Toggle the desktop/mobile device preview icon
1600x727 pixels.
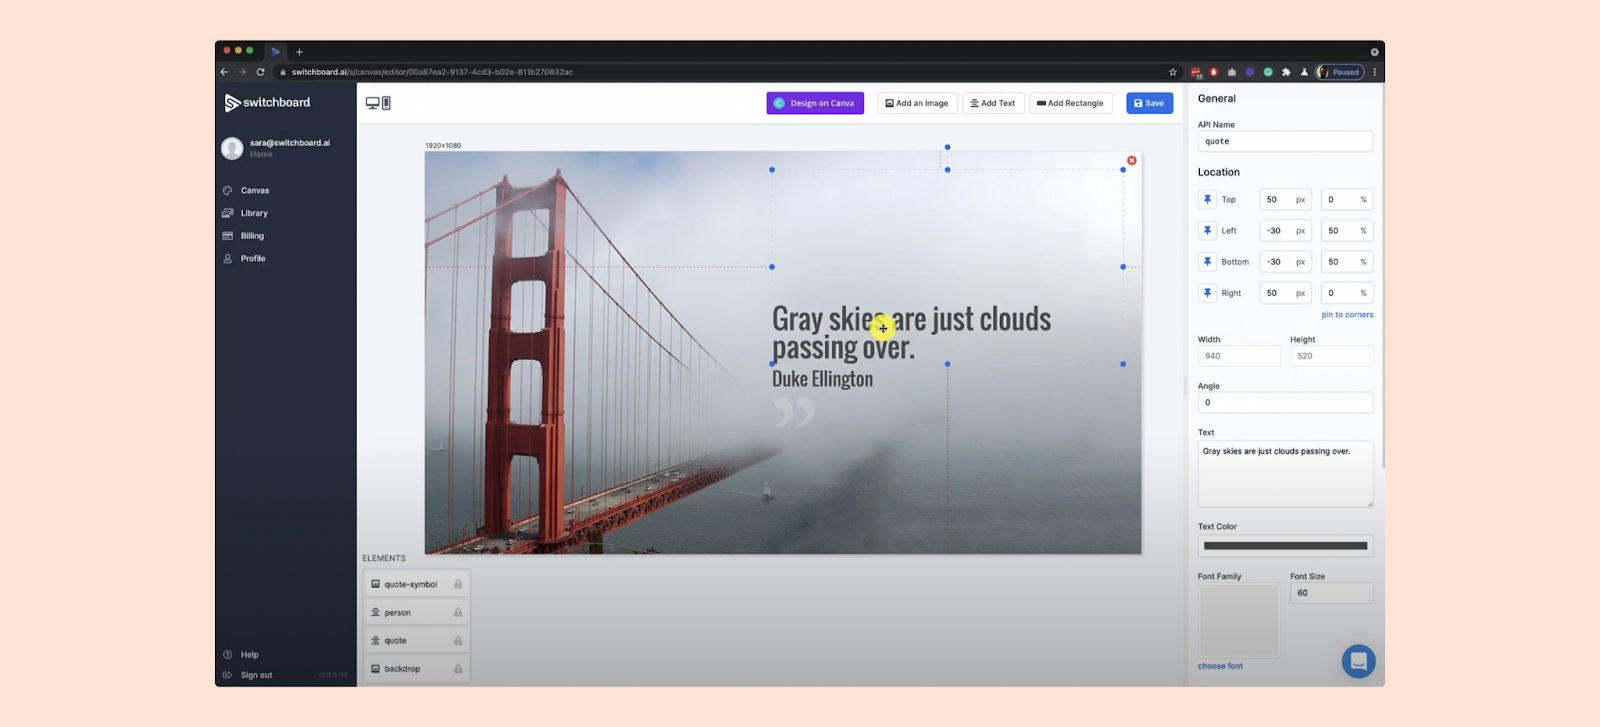[378, 103]
